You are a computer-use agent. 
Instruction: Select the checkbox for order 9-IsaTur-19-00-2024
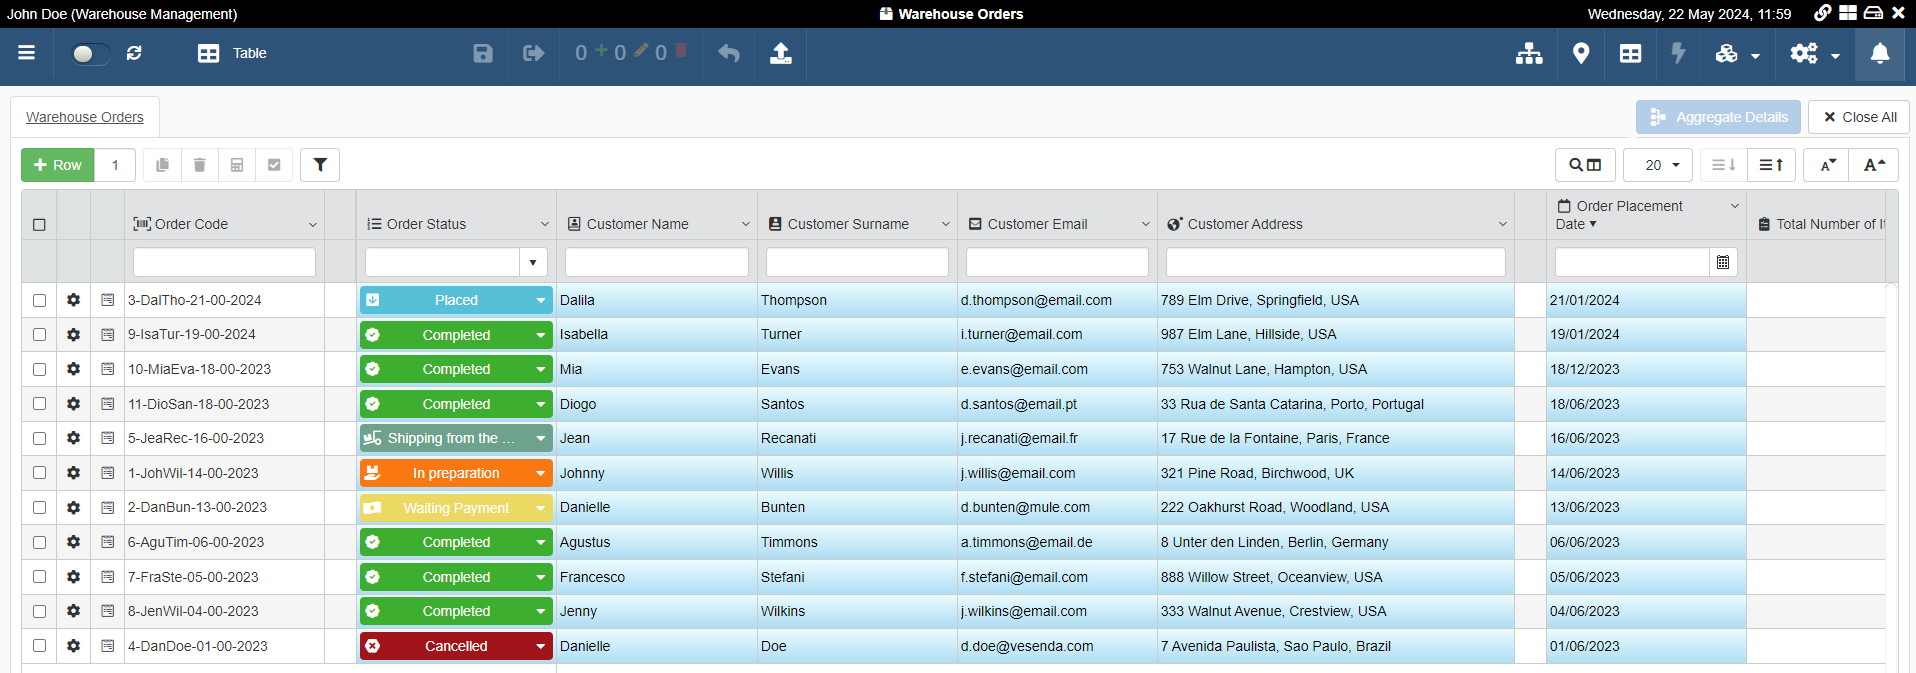[x=39, y=334]
